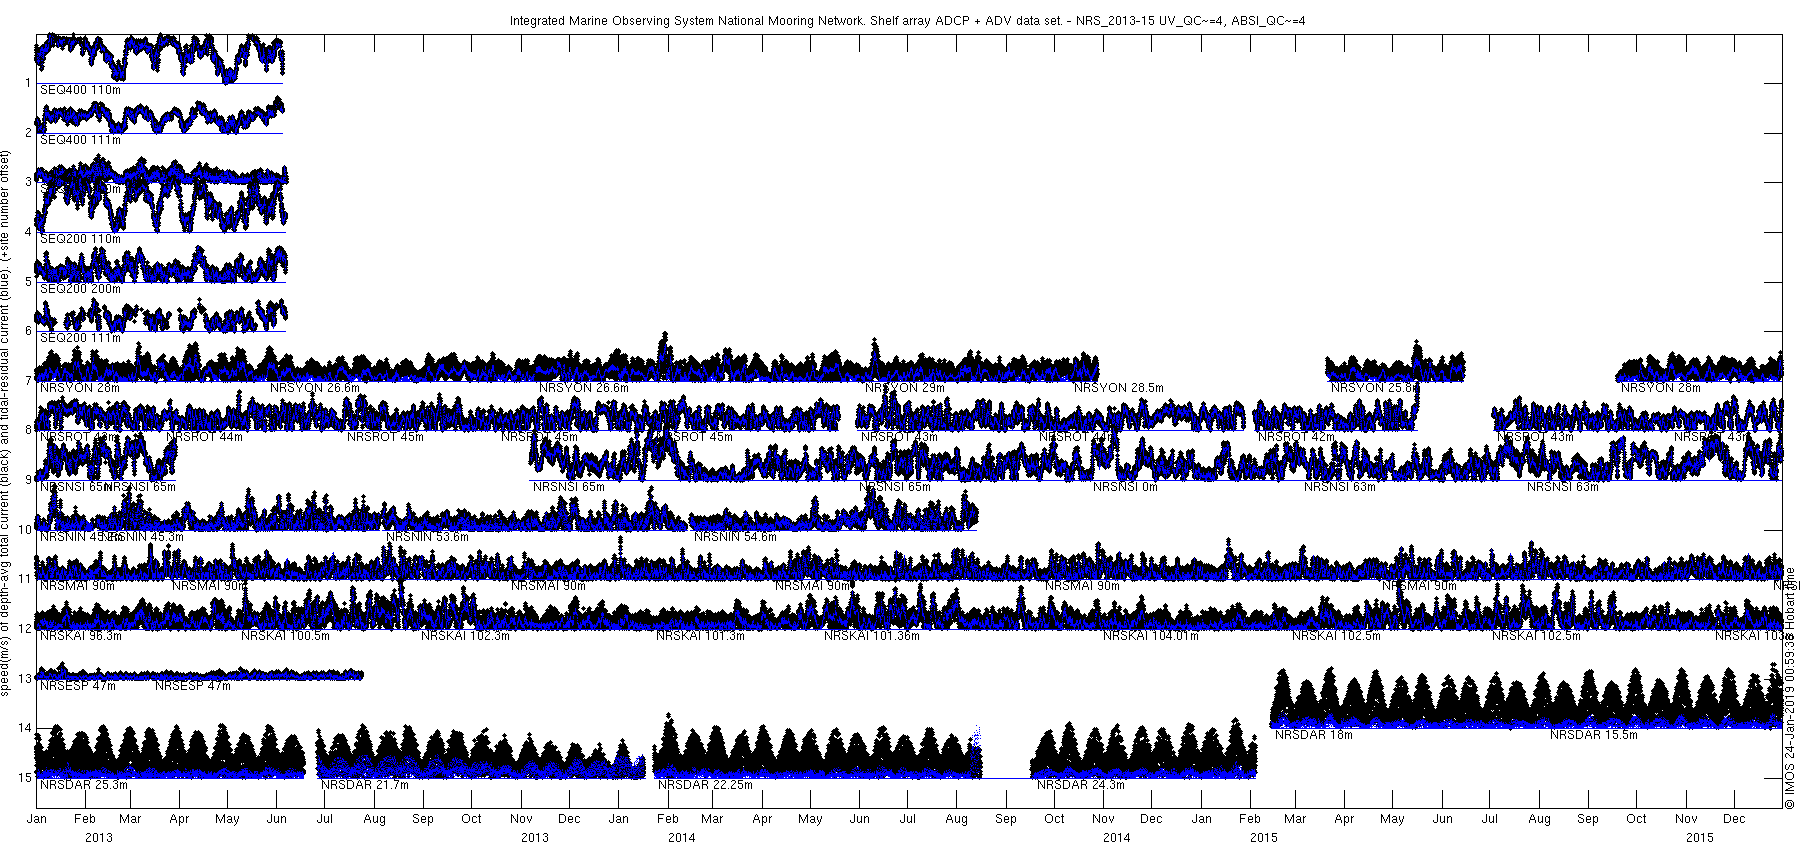Click the NRSKAI 104.01m label

pos(1150,636)
